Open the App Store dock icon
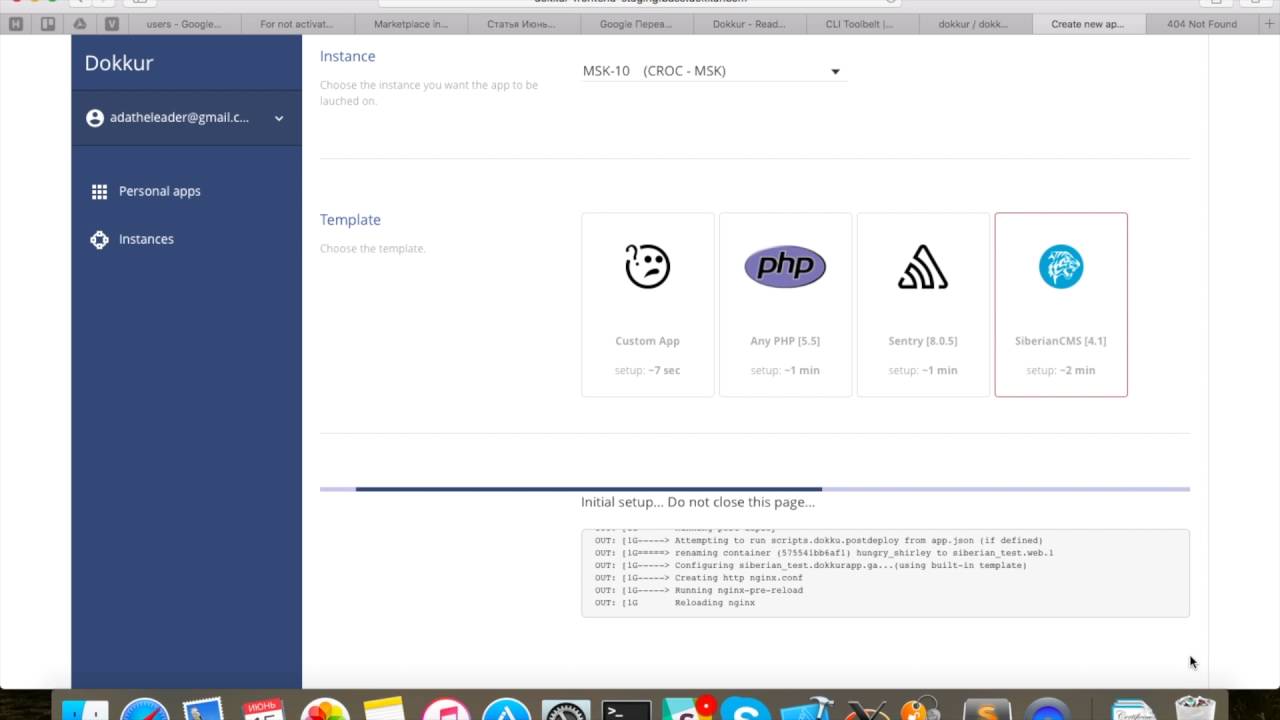 (506, 708)
